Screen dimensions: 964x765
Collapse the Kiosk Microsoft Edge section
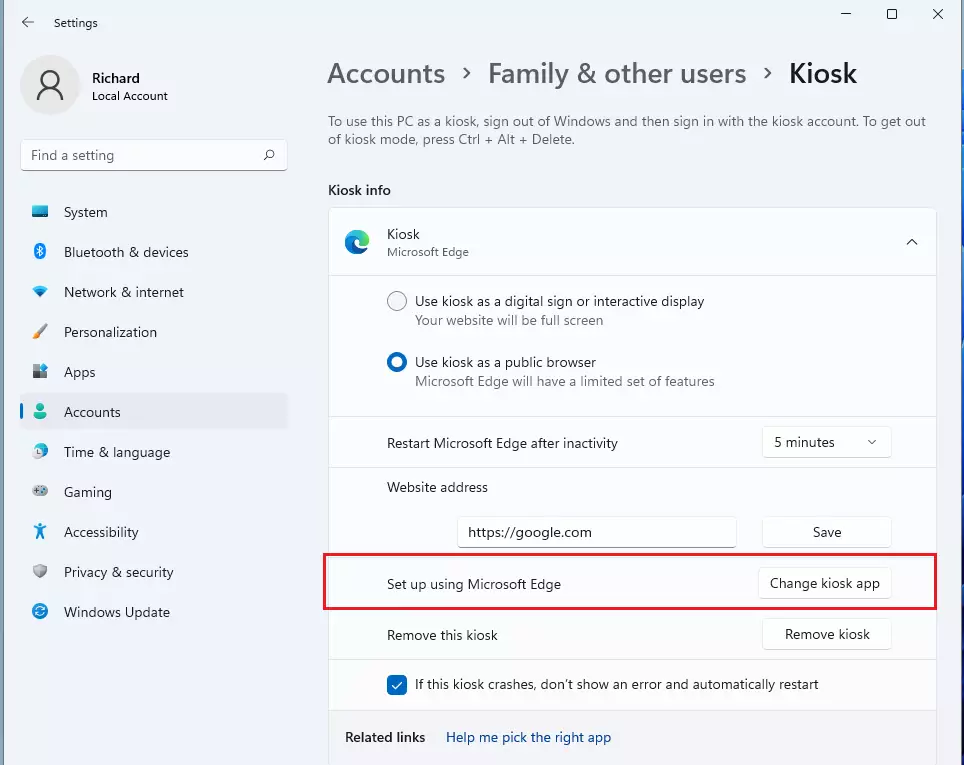click(912, 242)
